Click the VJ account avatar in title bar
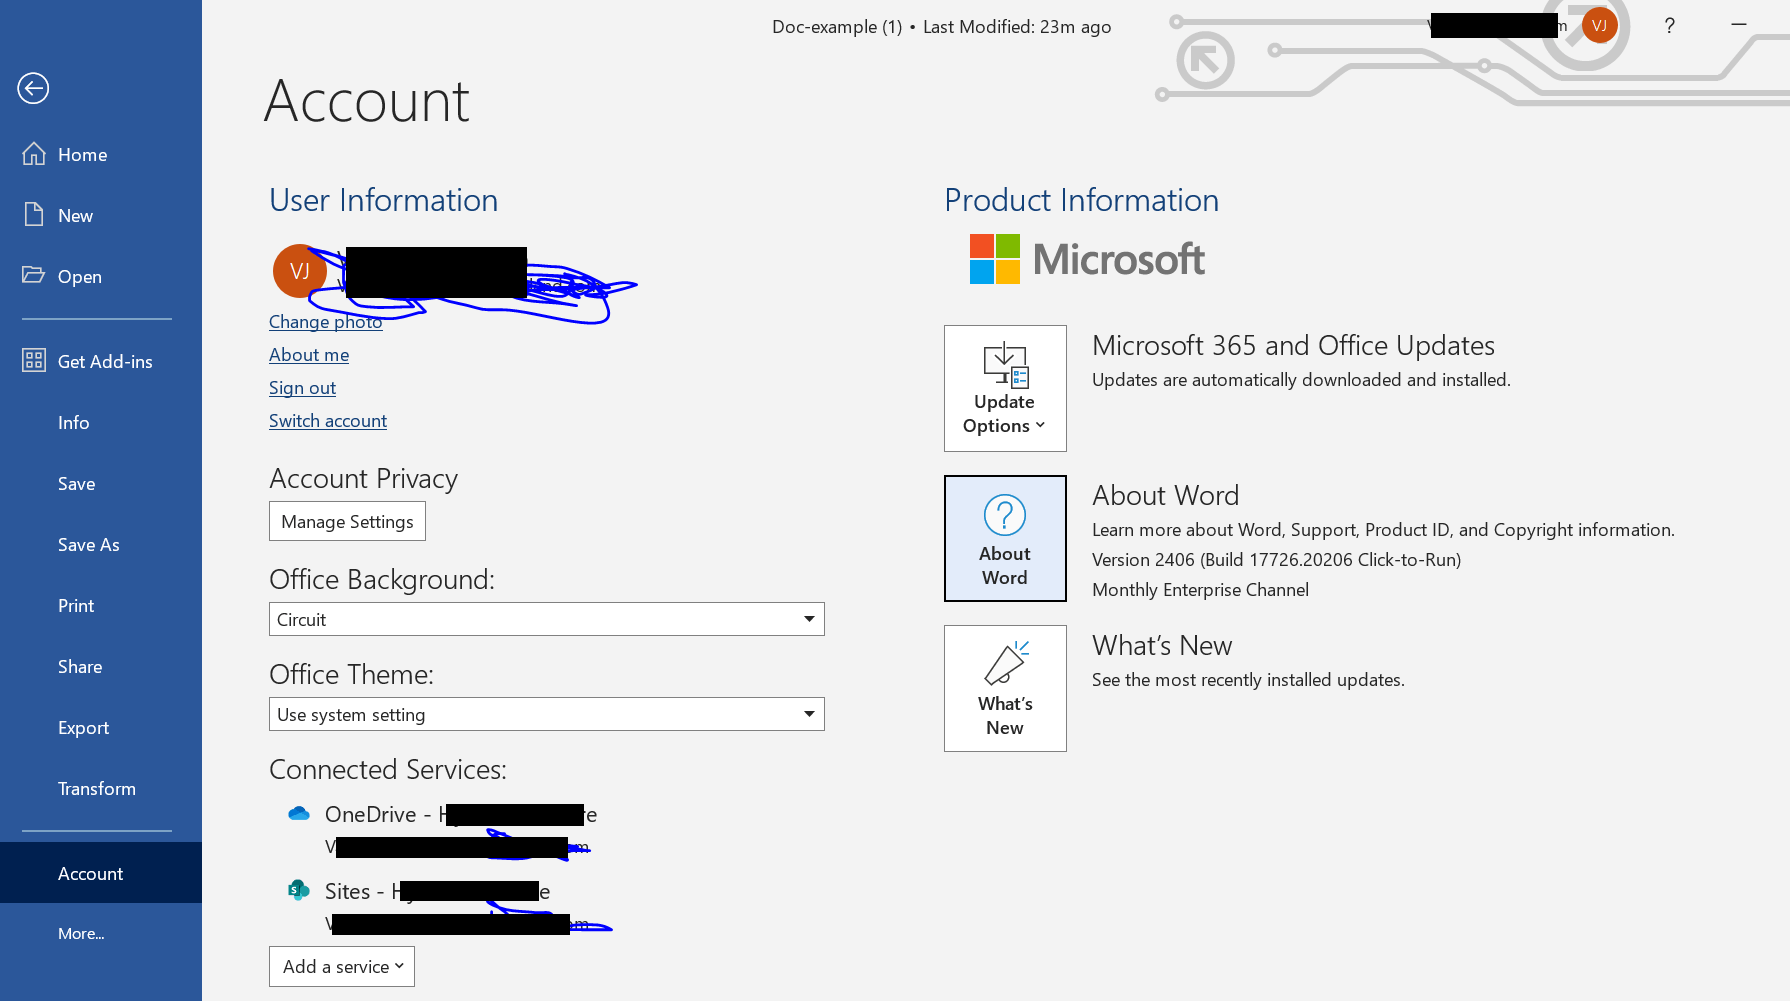The image size is (1790, 1001). (1599, 26)
